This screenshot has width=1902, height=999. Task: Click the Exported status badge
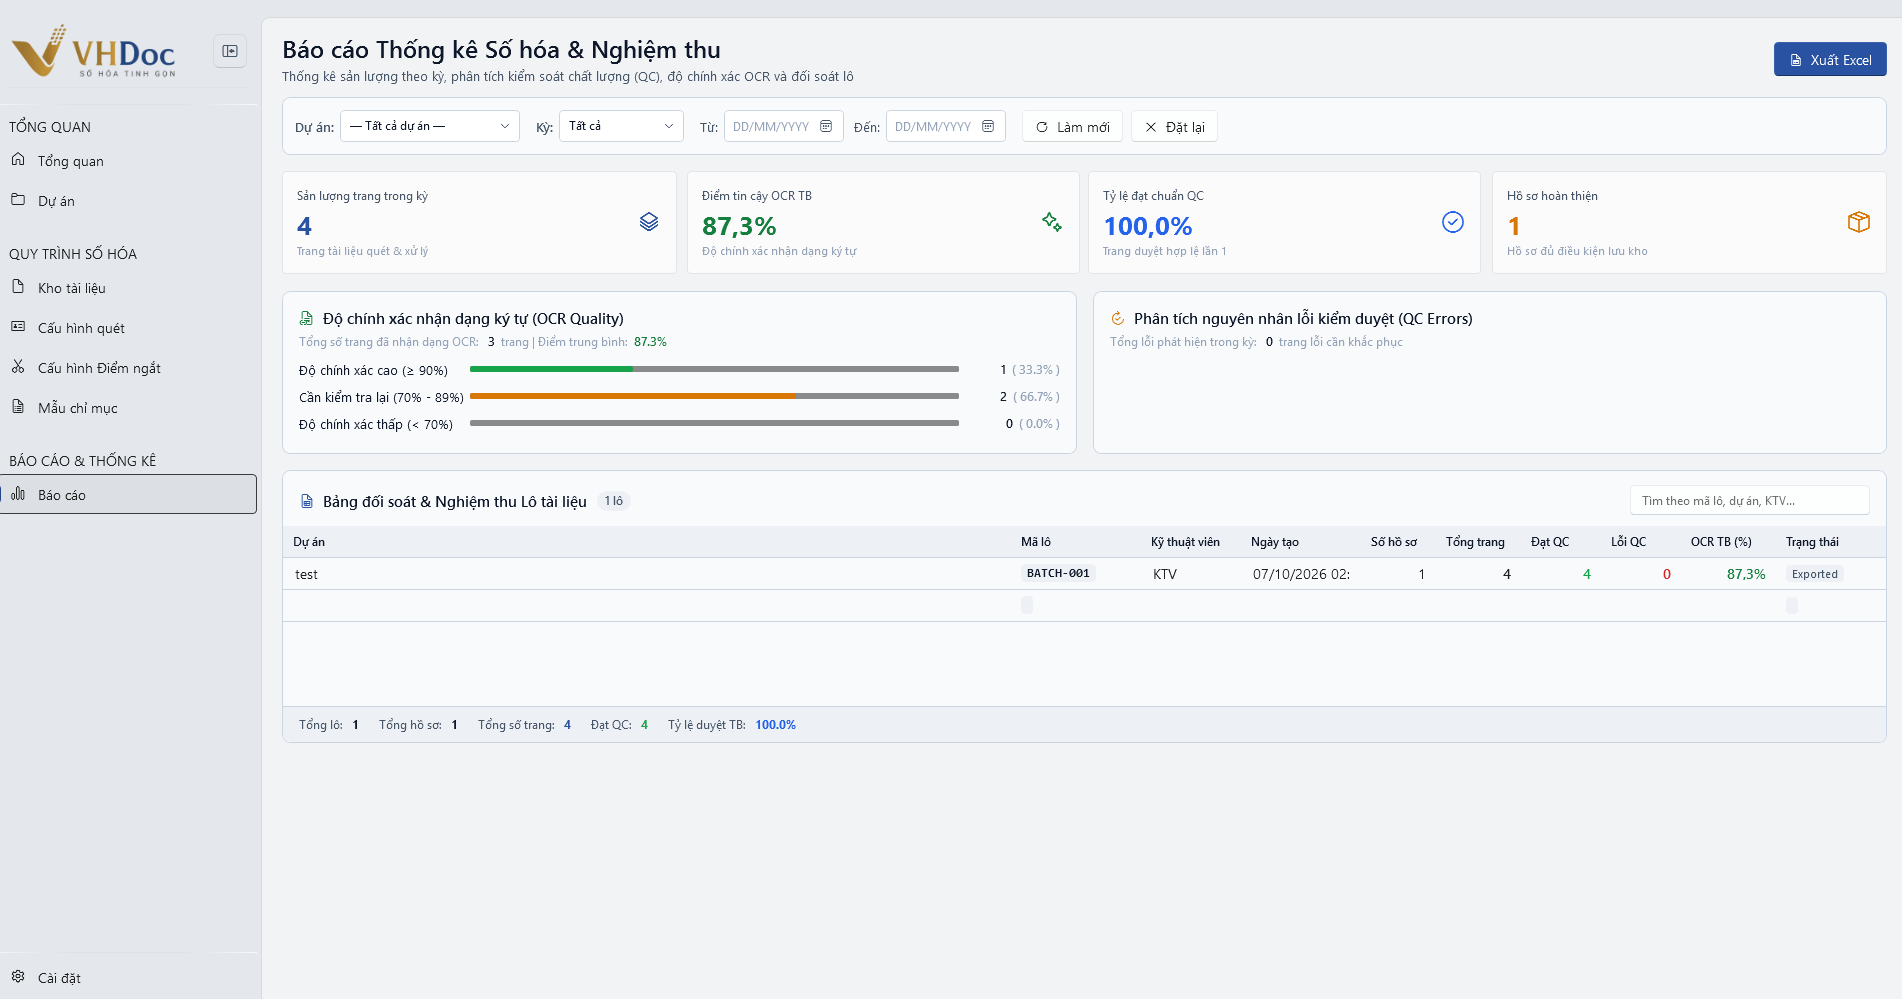click(1815, 574)
